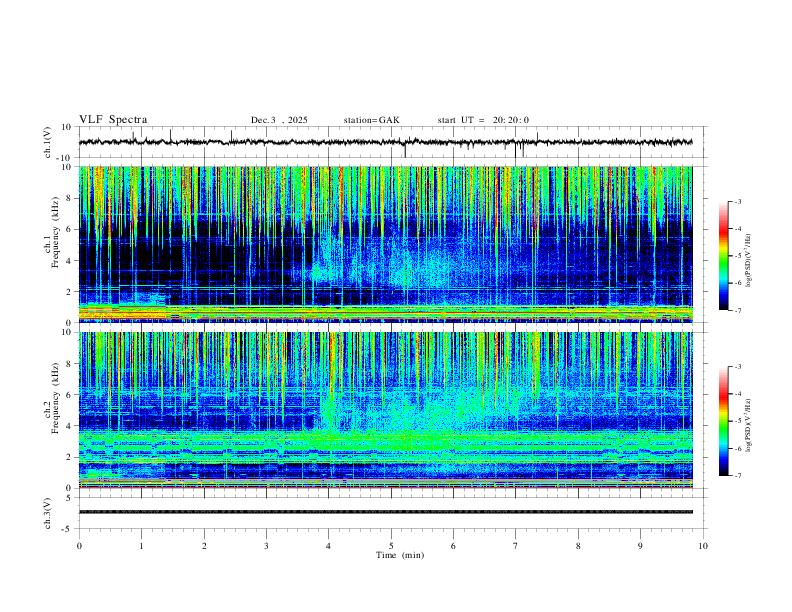
Task: Click the ch.2 green band near 3 kHz
Action: pos(386,439)
